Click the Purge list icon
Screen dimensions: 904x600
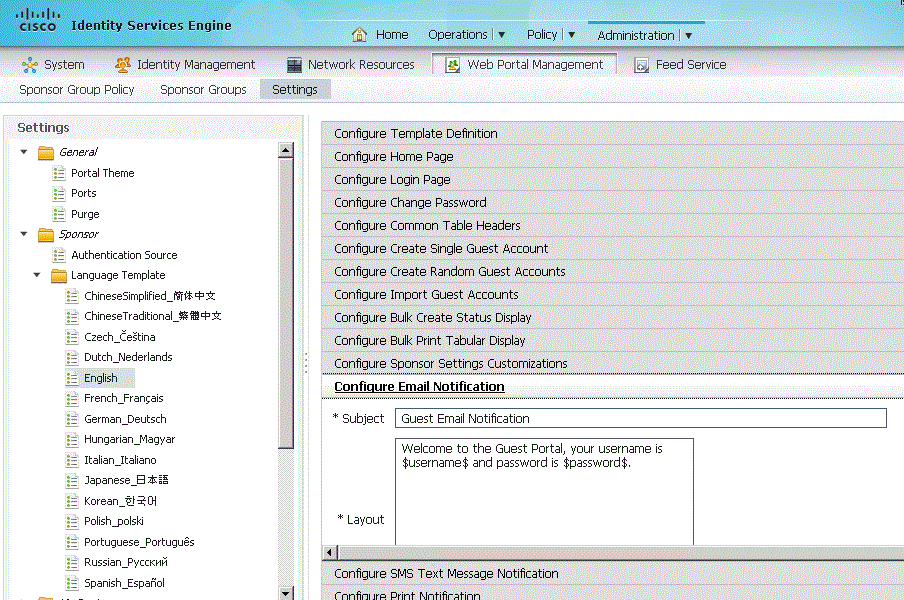(x=59, y=214)
